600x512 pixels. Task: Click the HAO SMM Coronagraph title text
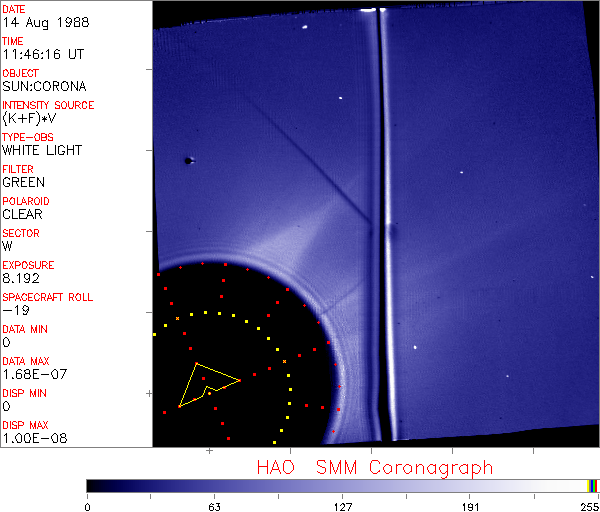coord(375,468)
